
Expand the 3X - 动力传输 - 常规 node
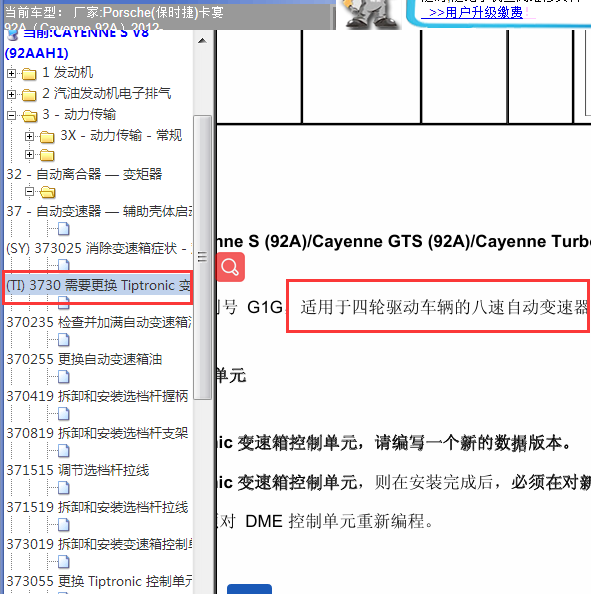point(29,136)
